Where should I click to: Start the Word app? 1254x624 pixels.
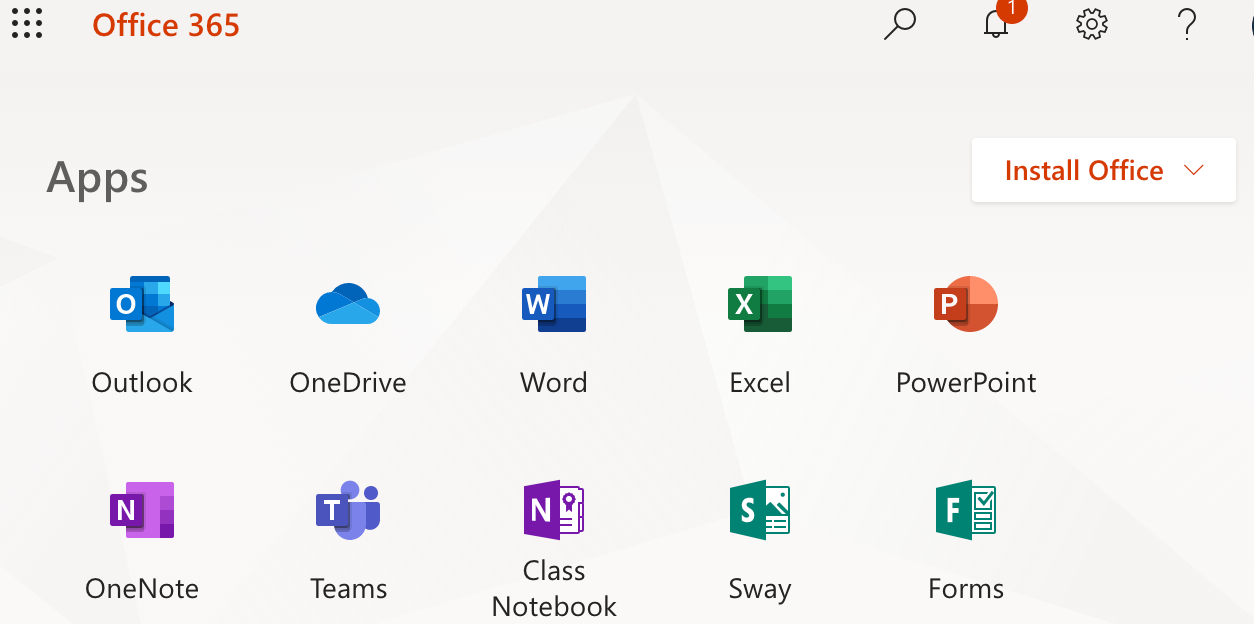pyautogui.click(x=554, y=336)
